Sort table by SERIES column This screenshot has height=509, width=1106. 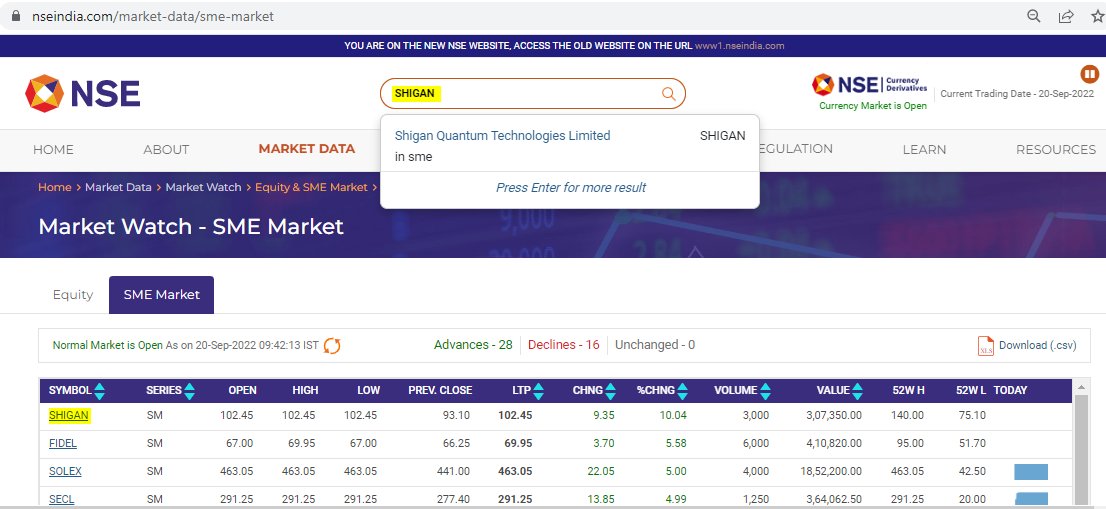point(189,391)
